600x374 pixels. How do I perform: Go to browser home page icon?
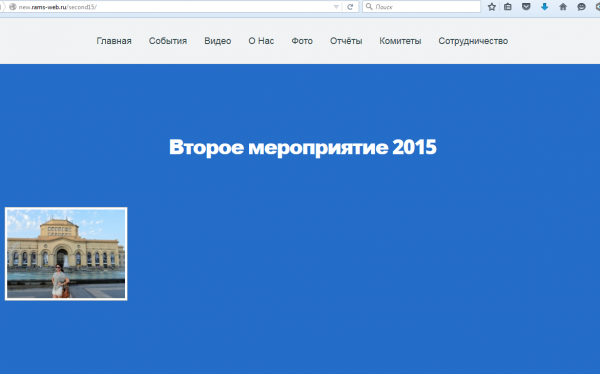(x=563, y=7)
